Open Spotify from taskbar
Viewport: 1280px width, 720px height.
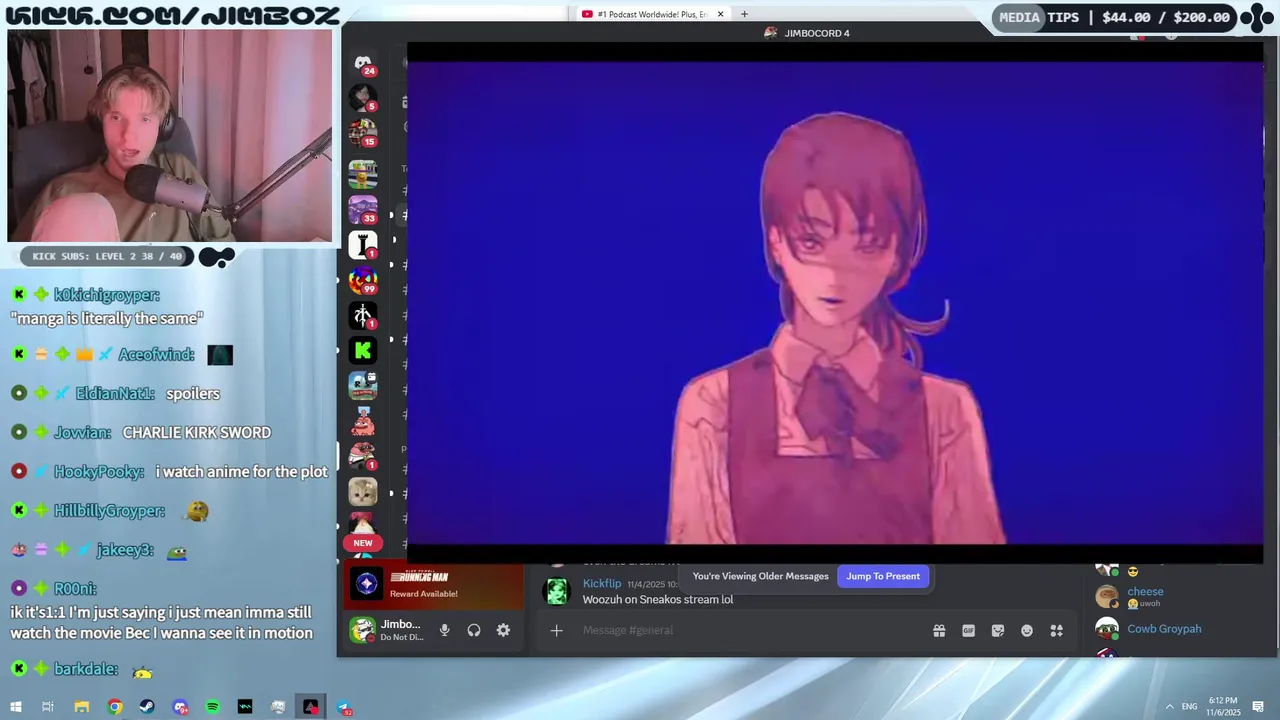213,707
